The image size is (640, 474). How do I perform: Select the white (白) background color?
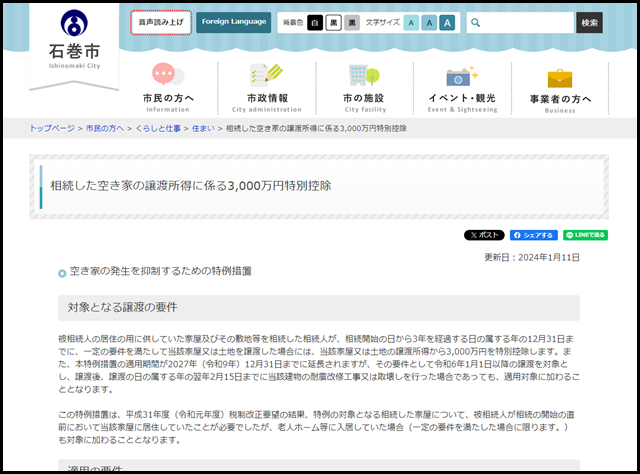click(x=315, y=23)
